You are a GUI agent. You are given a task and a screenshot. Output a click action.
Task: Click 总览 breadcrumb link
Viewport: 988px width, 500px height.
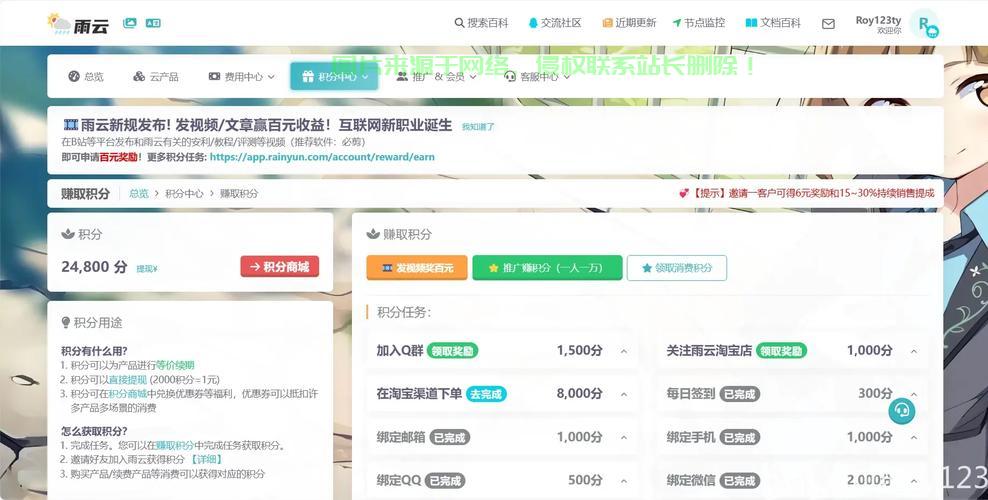139,194
